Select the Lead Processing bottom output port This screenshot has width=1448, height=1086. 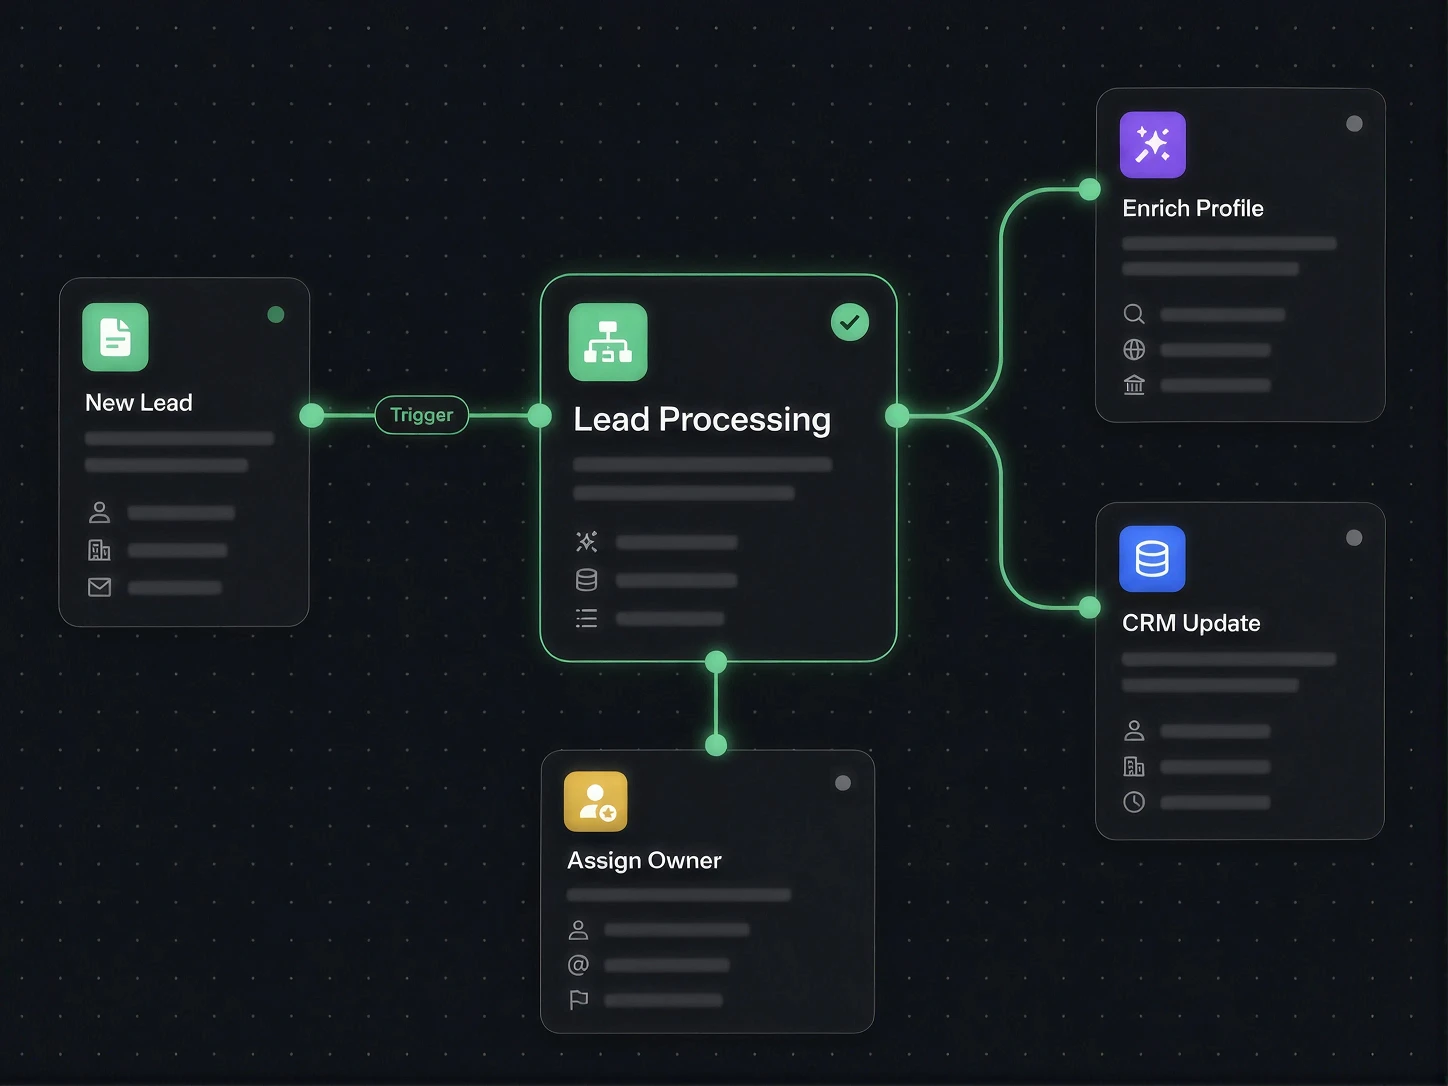(716, 661)
